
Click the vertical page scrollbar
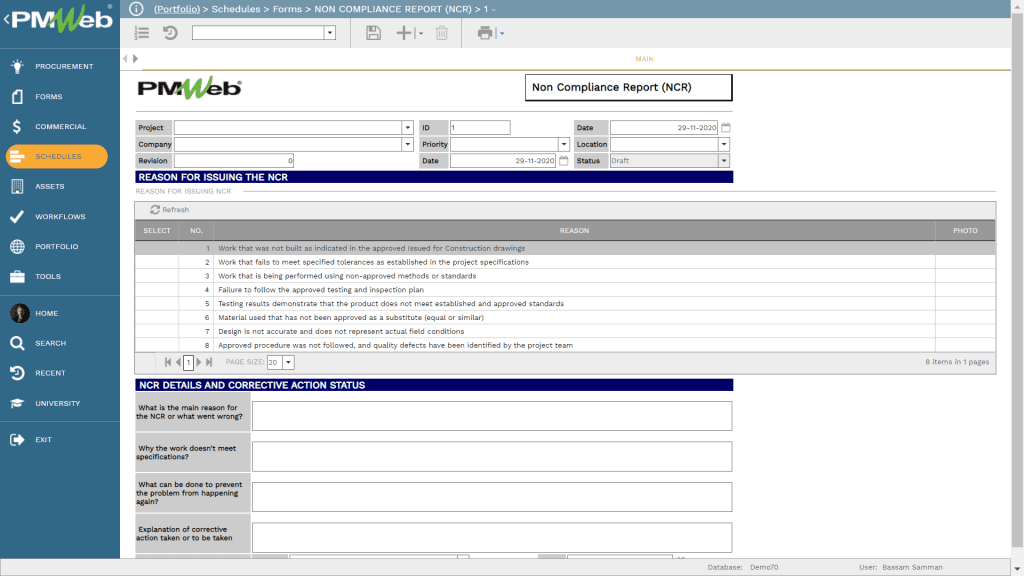[1017, 281]
